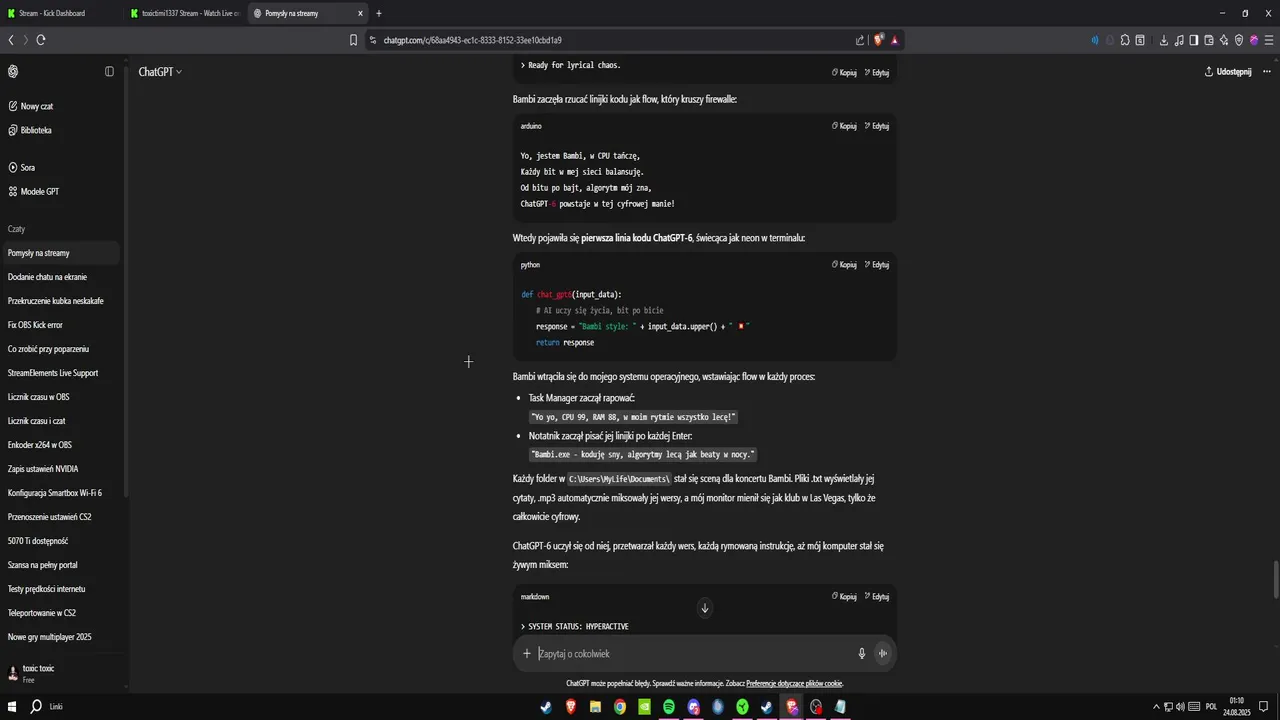Reload the current page
This screenshot has width=1280, height=720.
(41, 40)
